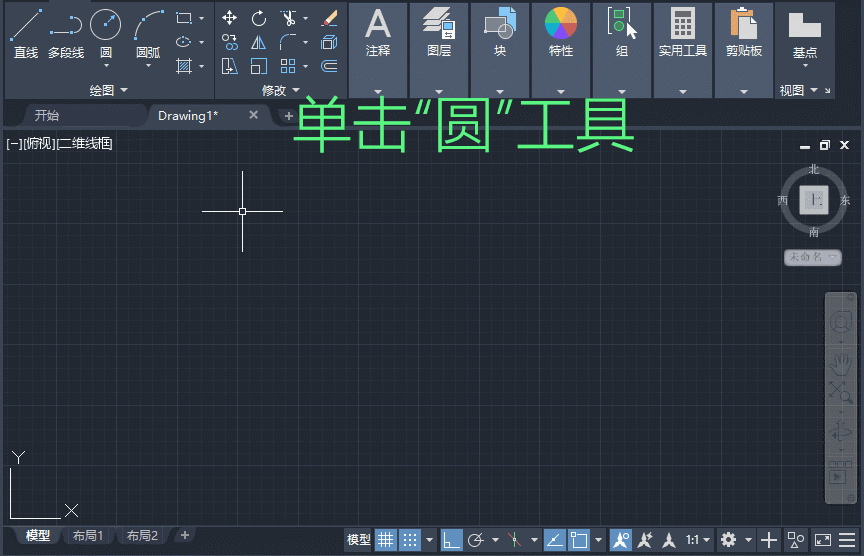Open the Trim tool dropdown arrow

[x=305, y=19]
